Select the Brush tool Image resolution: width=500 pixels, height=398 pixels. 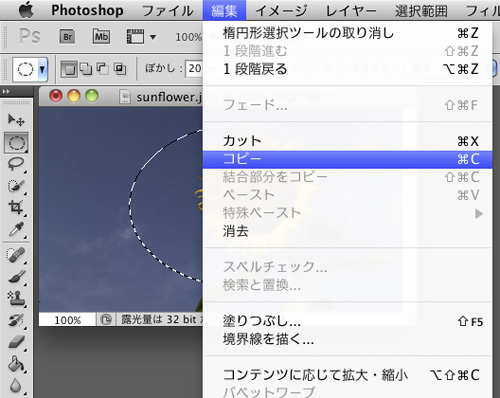point(16,277)
